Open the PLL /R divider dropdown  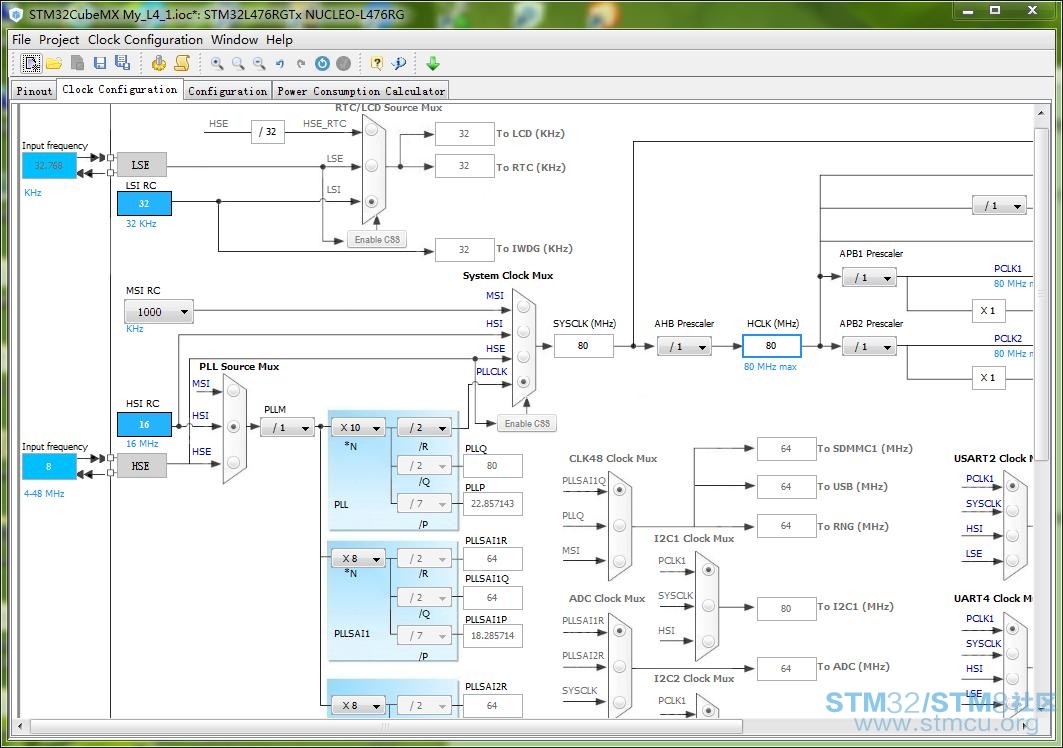(424, 427)
